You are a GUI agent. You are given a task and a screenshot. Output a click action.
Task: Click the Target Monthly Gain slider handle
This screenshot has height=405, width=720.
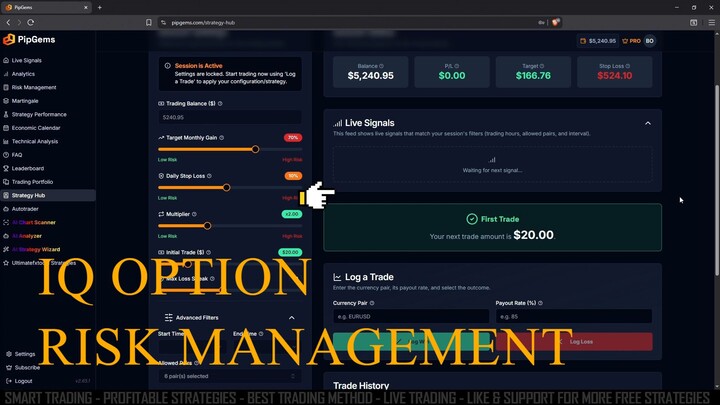click(255, 149)
